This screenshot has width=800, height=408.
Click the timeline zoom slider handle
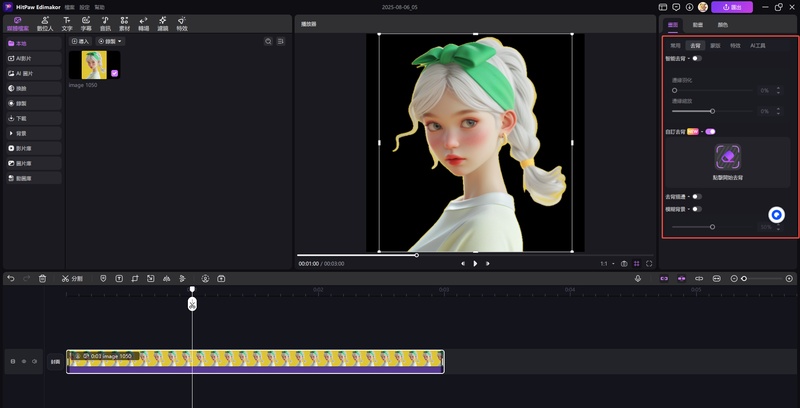click(x=744, y=278)
